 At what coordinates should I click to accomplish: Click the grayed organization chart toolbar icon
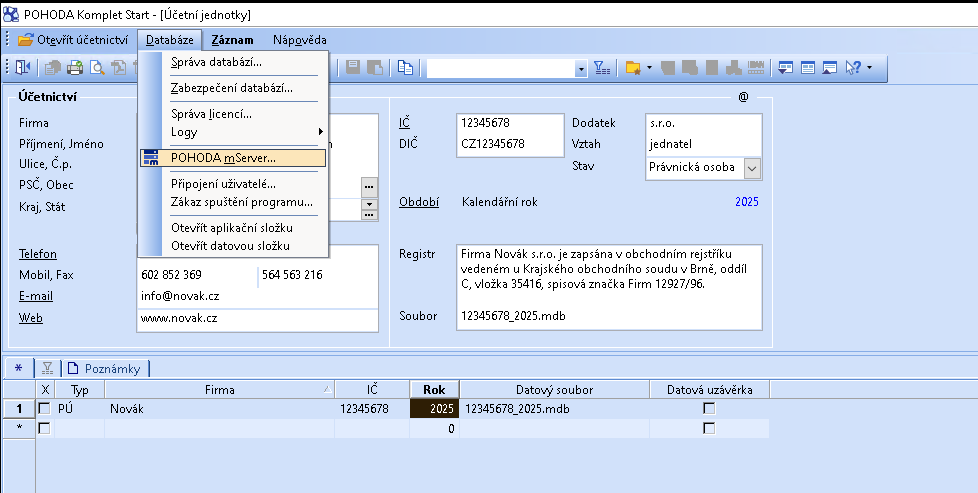[734, 67]
